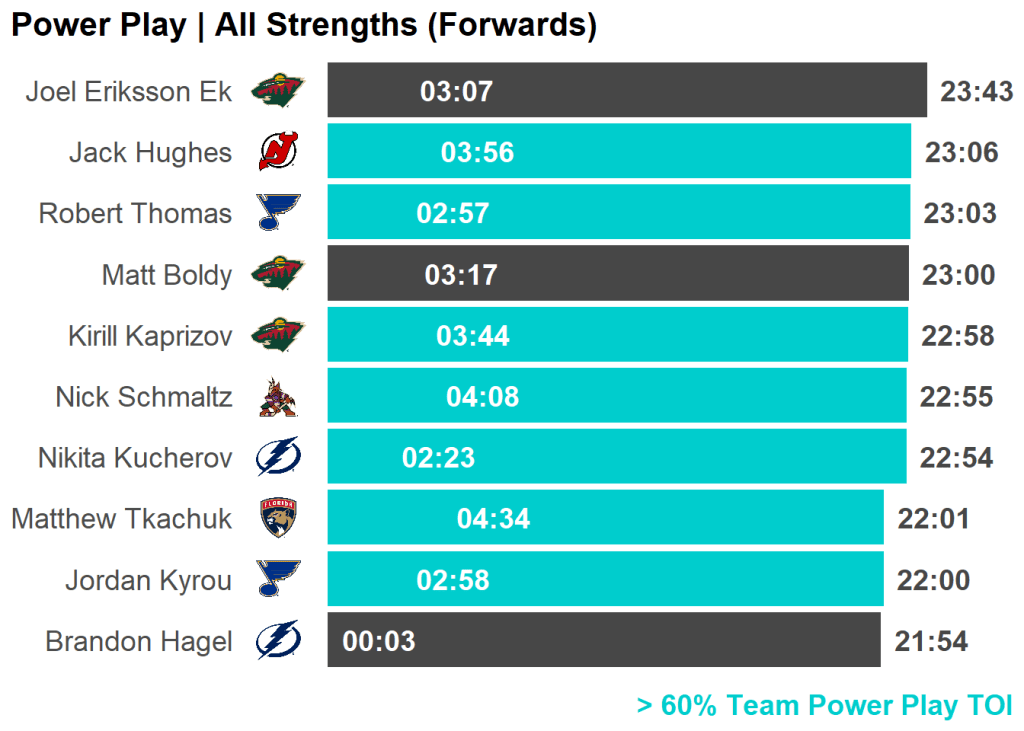Click the Lightning logo beside Nikita Kucherov
Screen dimensions: 1024x731
click(x=277, y=458)
